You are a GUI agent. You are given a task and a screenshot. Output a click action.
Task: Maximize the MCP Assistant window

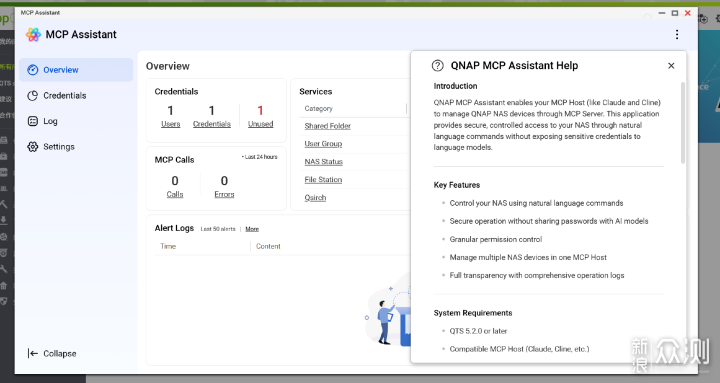pos(675,13)
